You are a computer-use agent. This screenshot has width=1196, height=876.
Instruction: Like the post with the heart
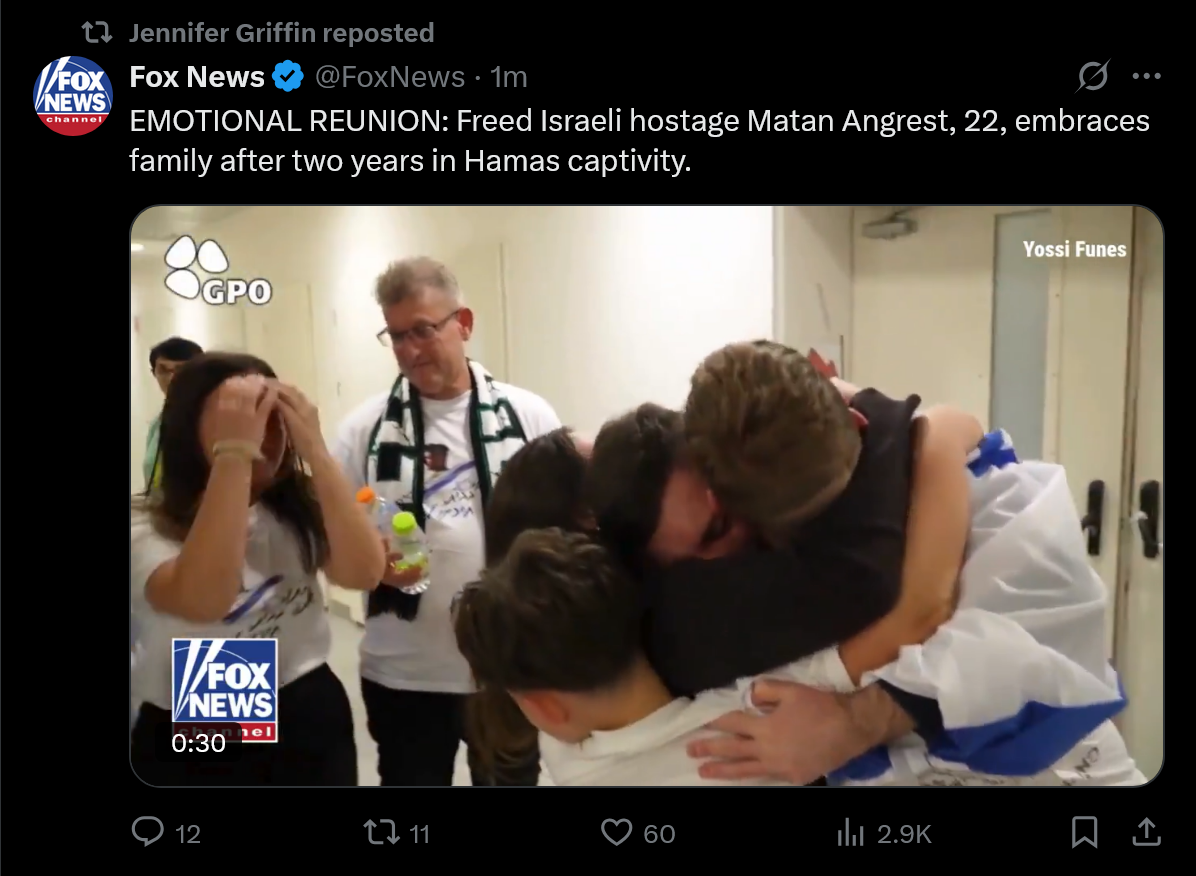(x=616, y=832)
